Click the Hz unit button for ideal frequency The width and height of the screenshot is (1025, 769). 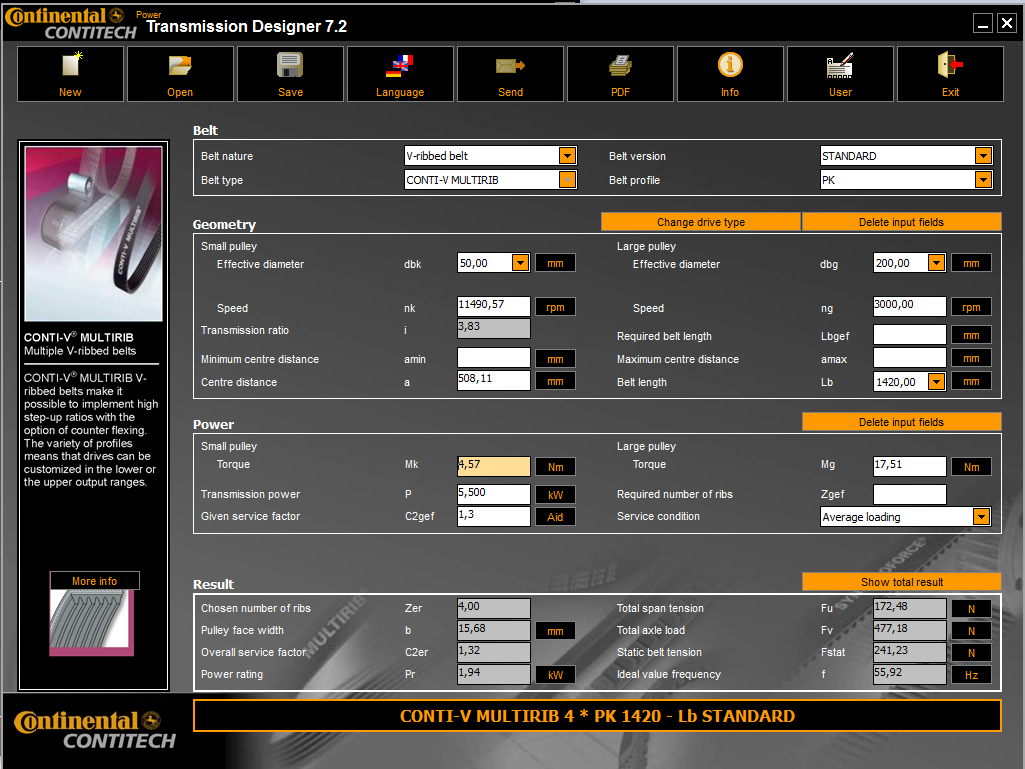coord(971,675)
